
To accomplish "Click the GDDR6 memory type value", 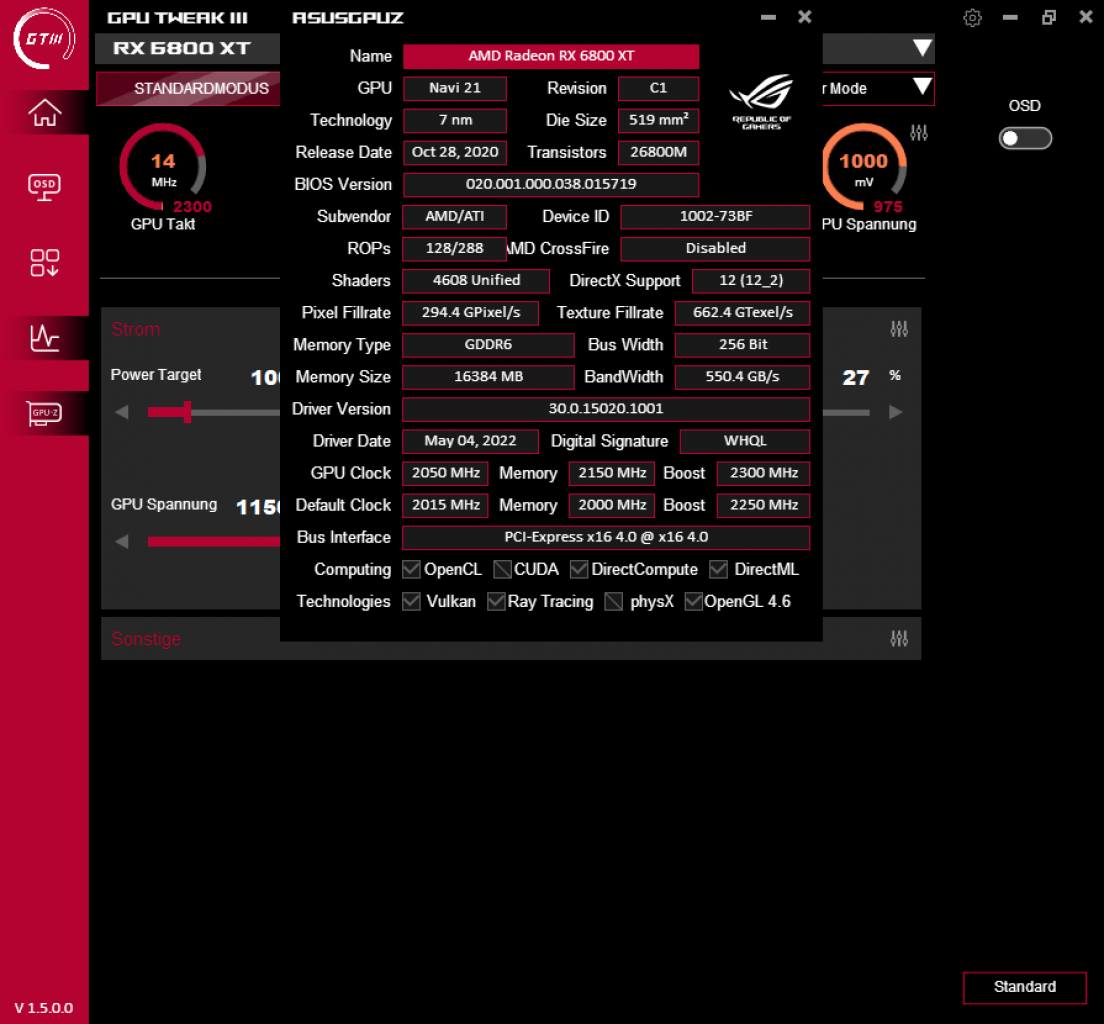I will pyautogui.click(x=489, y=345).
